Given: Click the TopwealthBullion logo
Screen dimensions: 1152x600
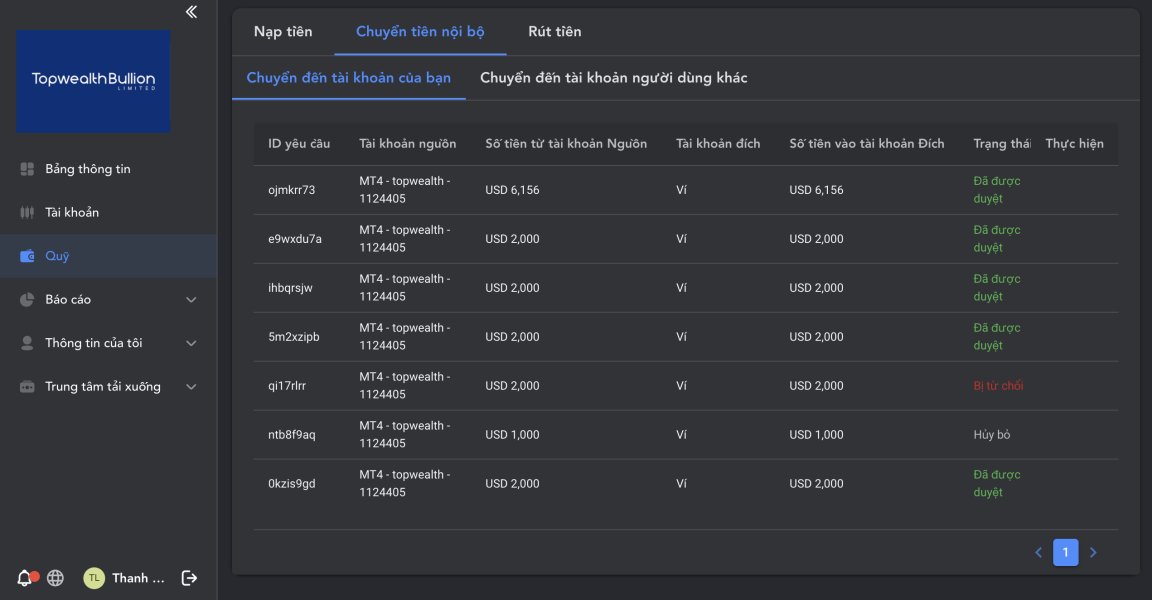Looking at the screenshot, I should click(93, 80).
